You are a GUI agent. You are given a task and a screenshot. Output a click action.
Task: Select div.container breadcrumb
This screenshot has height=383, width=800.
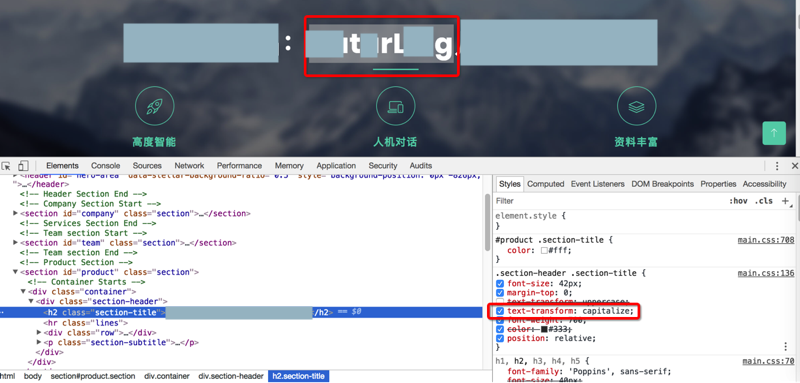click(166, 376)
